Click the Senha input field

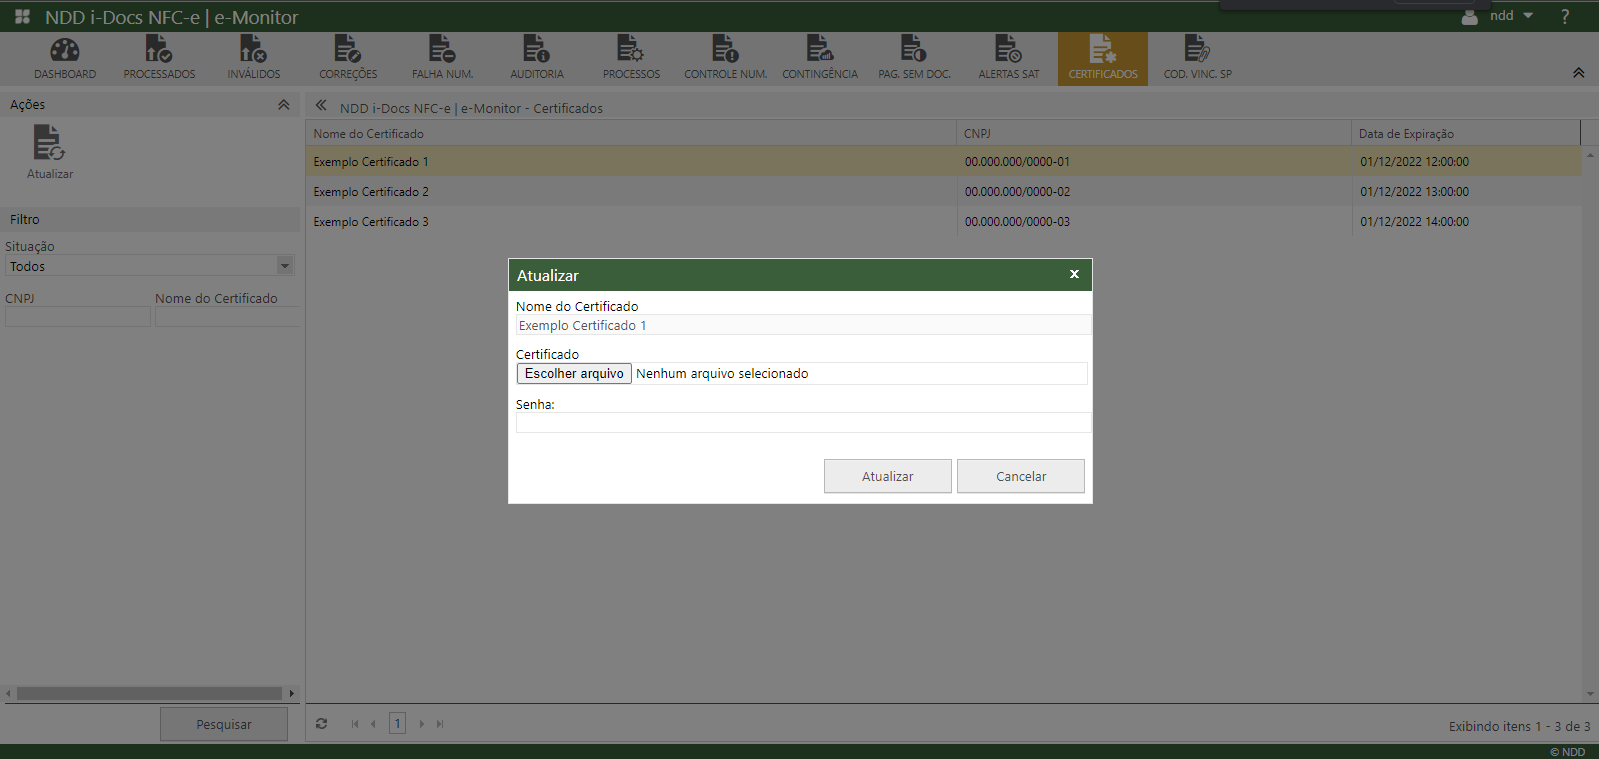(802, 423)
